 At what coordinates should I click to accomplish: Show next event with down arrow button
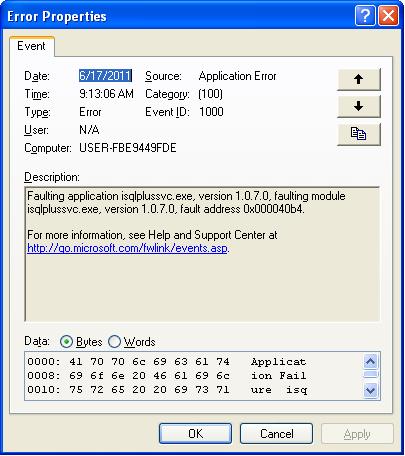[359, 107]
